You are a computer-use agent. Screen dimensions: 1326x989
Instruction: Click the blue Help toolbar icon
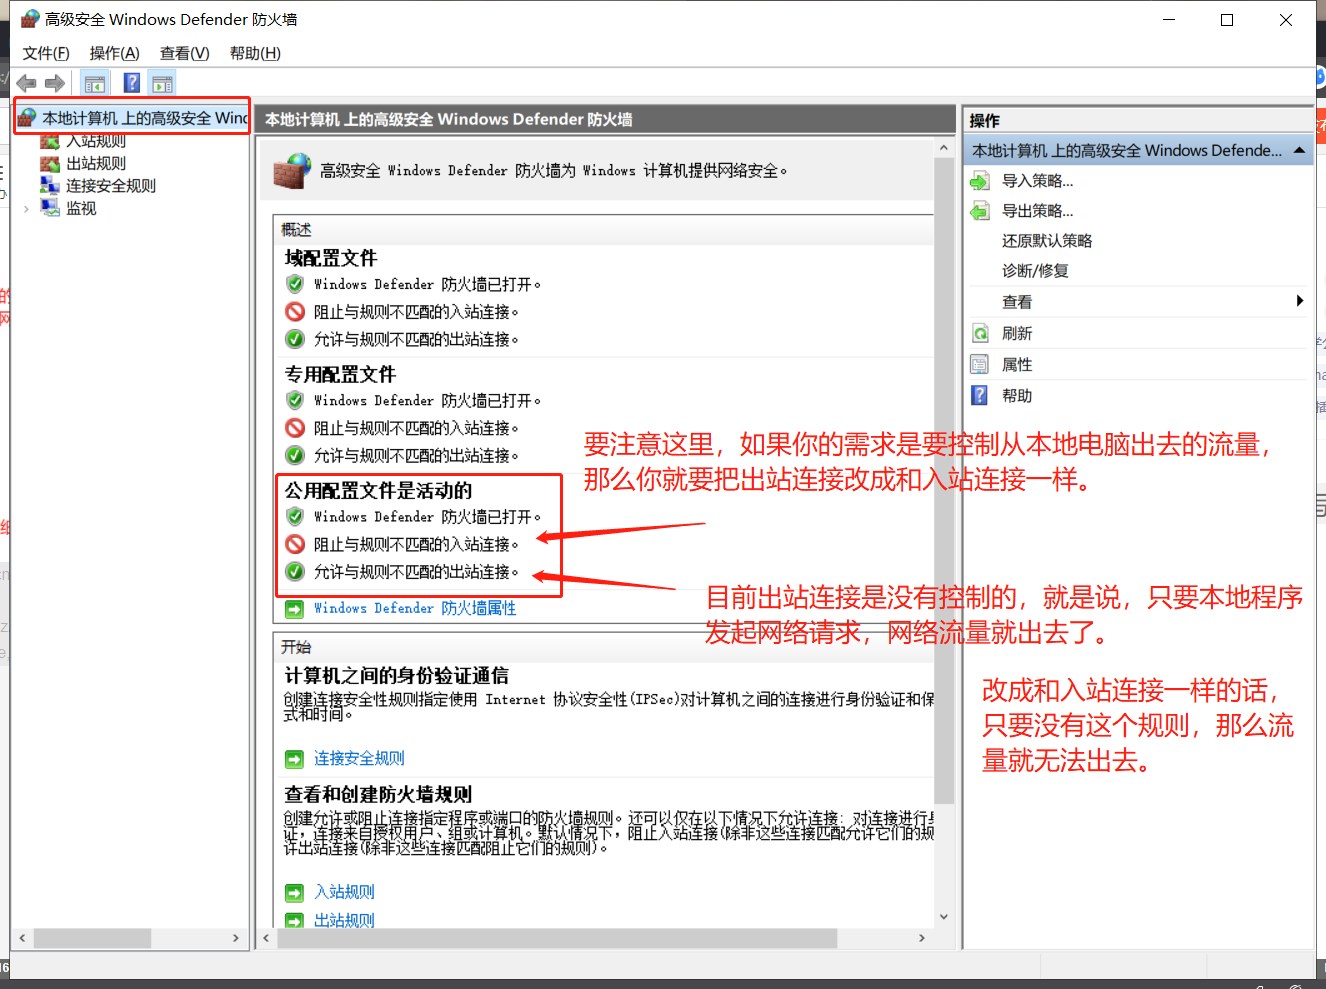click(x=131, y=83)
